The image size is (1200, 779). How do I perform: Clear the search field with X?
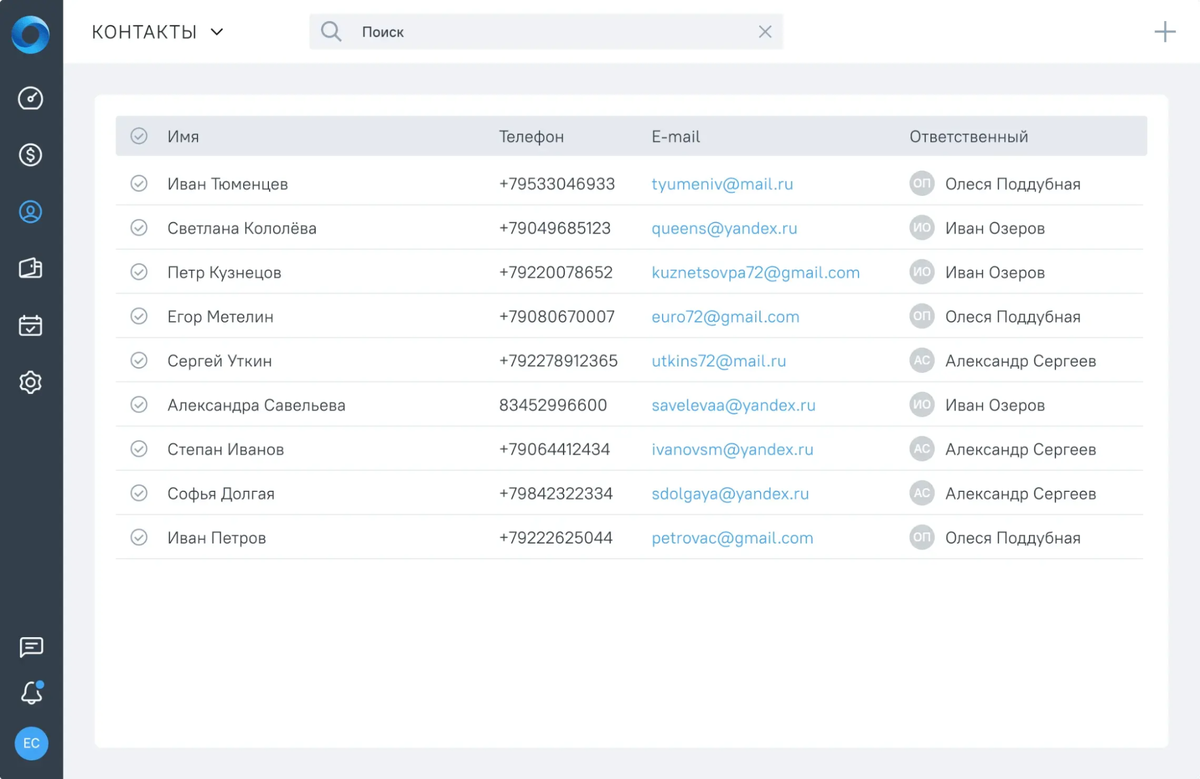(765, 32)
